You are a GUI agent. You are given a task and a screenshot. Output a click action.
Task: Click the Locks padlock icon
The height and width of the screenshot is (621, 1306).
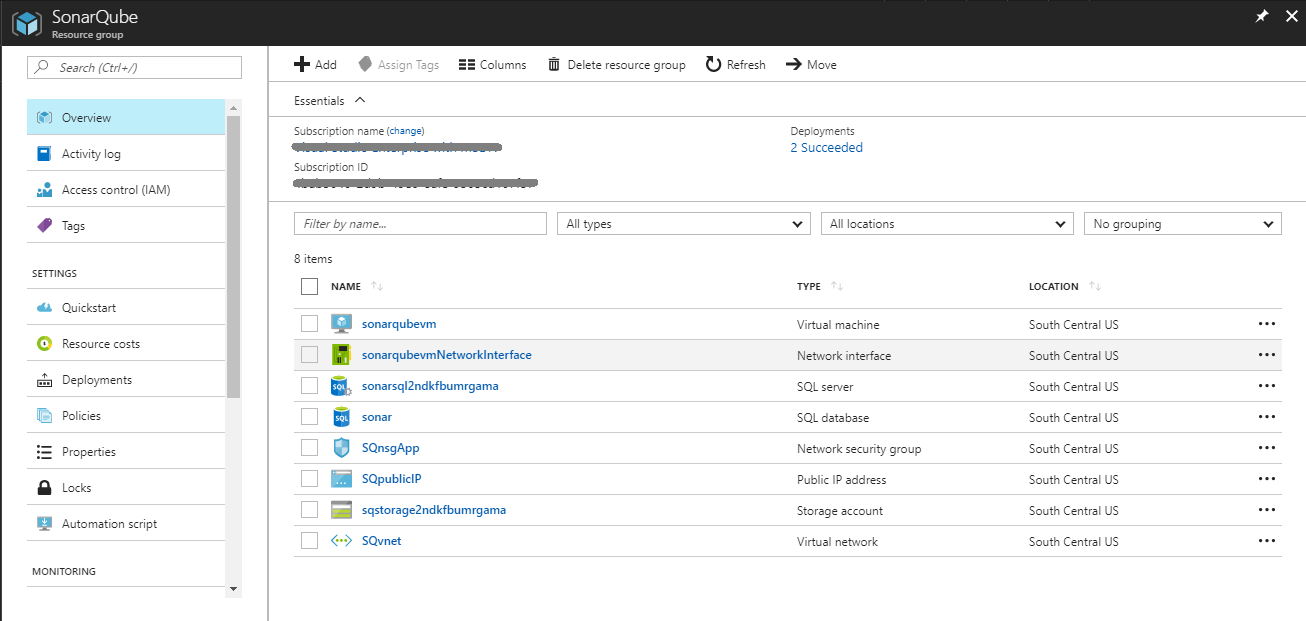click(44, 488)
